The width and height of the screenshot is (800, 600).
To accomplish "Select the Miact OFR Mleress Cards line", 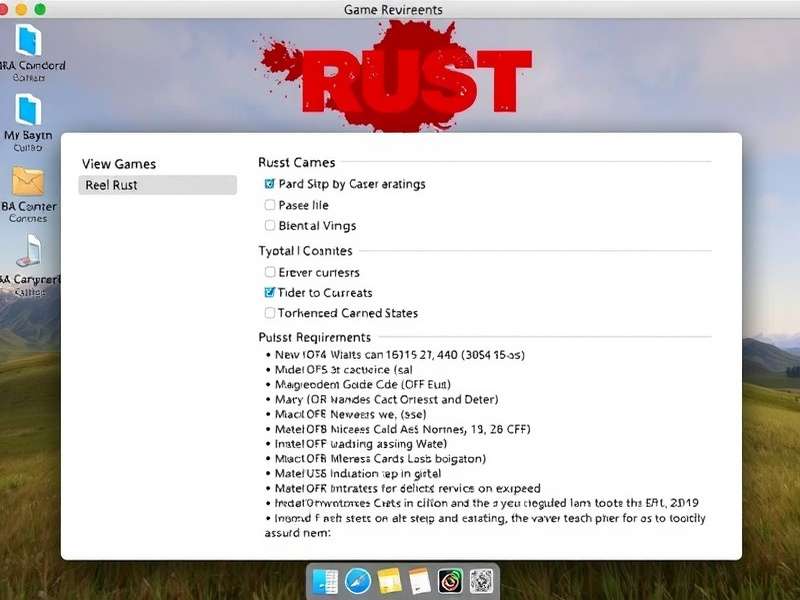I will [380, 459].
